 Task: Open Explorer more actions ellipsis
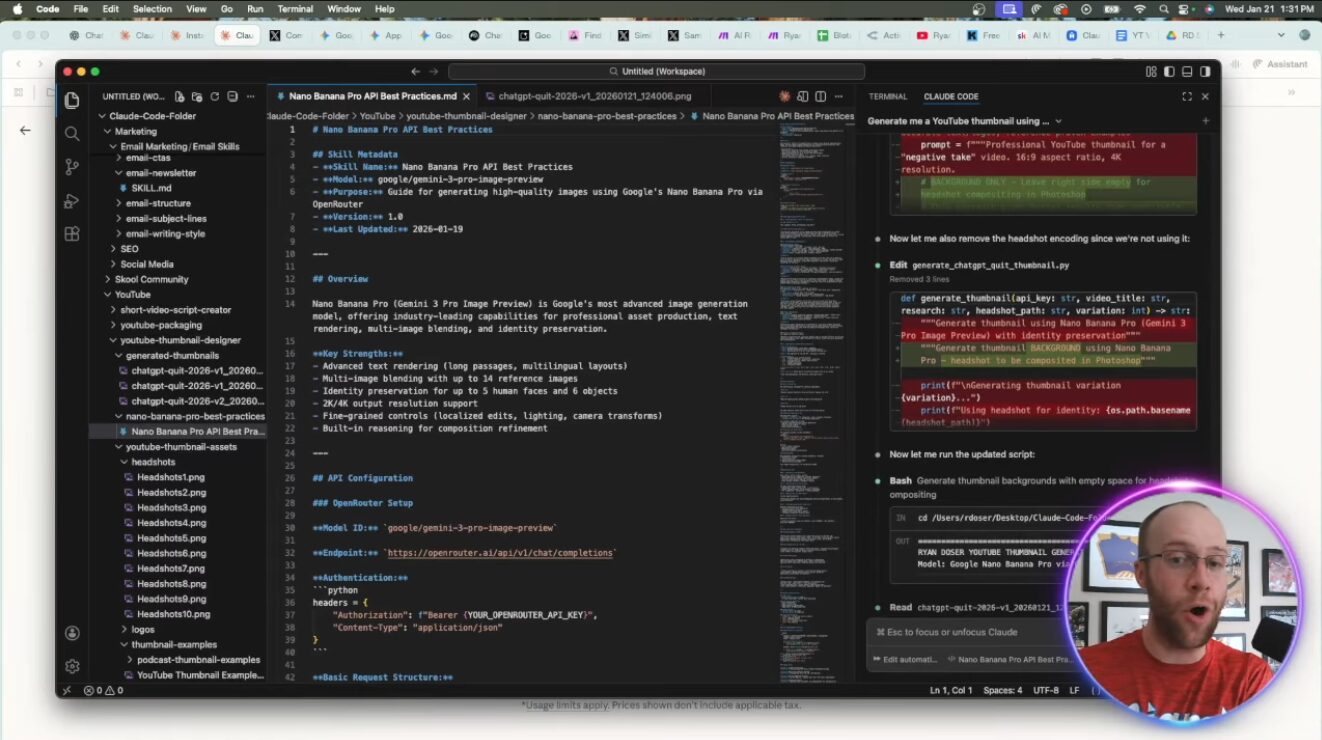251,97
